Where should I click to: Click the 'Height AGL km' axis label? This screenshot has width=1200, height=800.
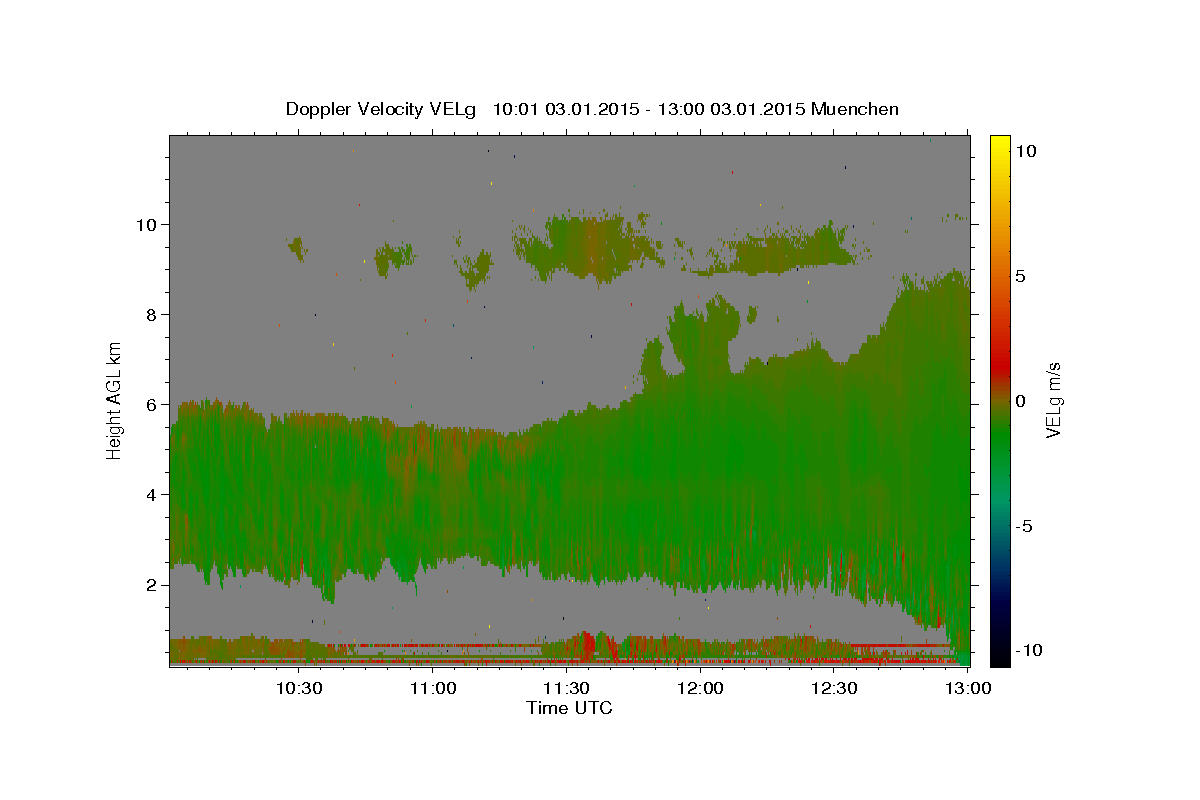pos(115,400)
